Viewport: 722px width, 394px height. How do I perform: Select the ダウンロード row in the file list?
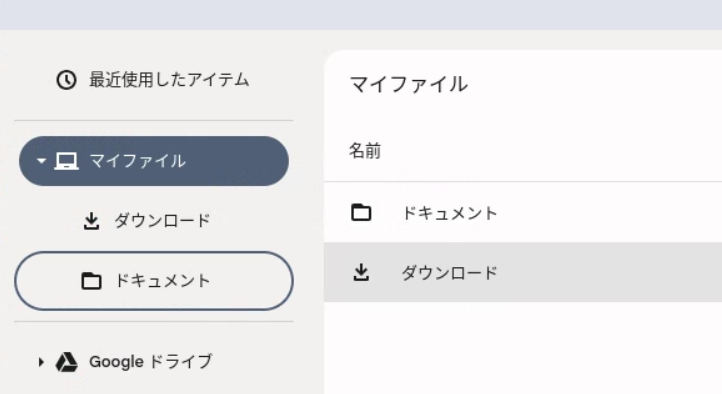[523, 272]
